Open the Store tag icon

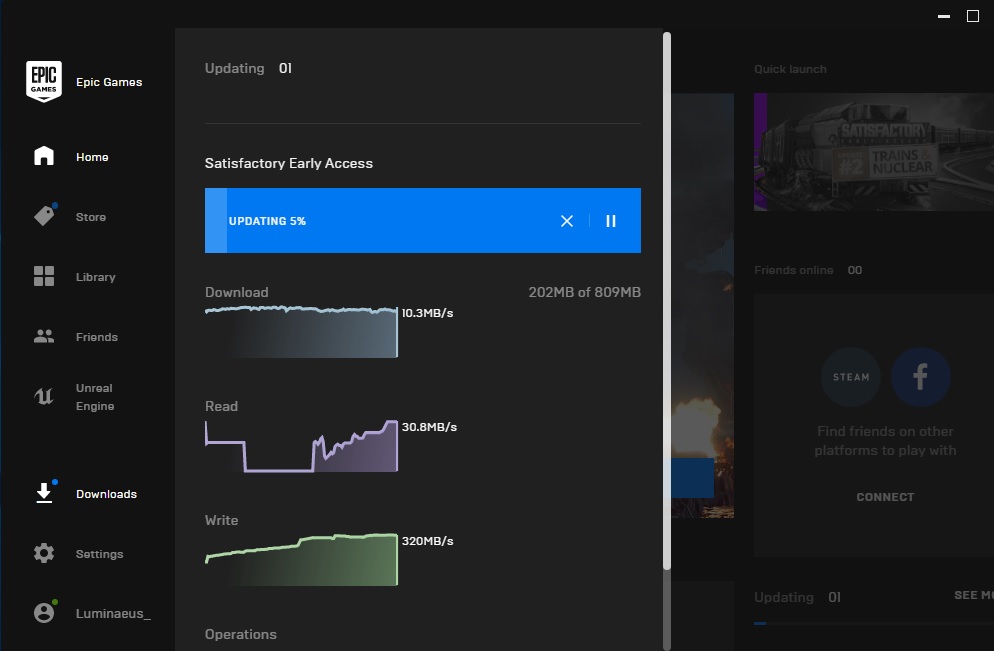[x=44, y=216]
